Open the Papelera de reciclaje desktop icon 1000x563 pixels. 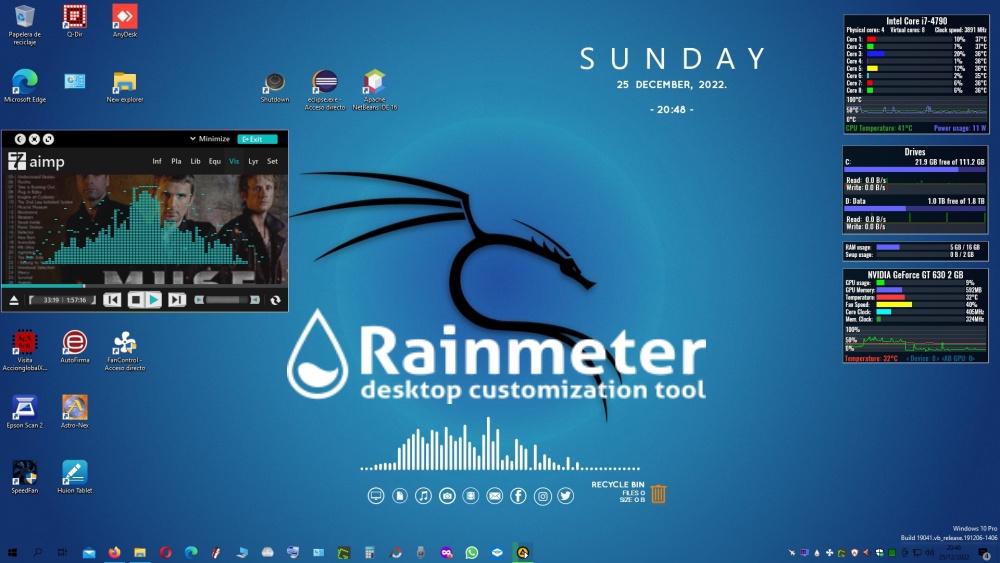(x=24, y=24)
